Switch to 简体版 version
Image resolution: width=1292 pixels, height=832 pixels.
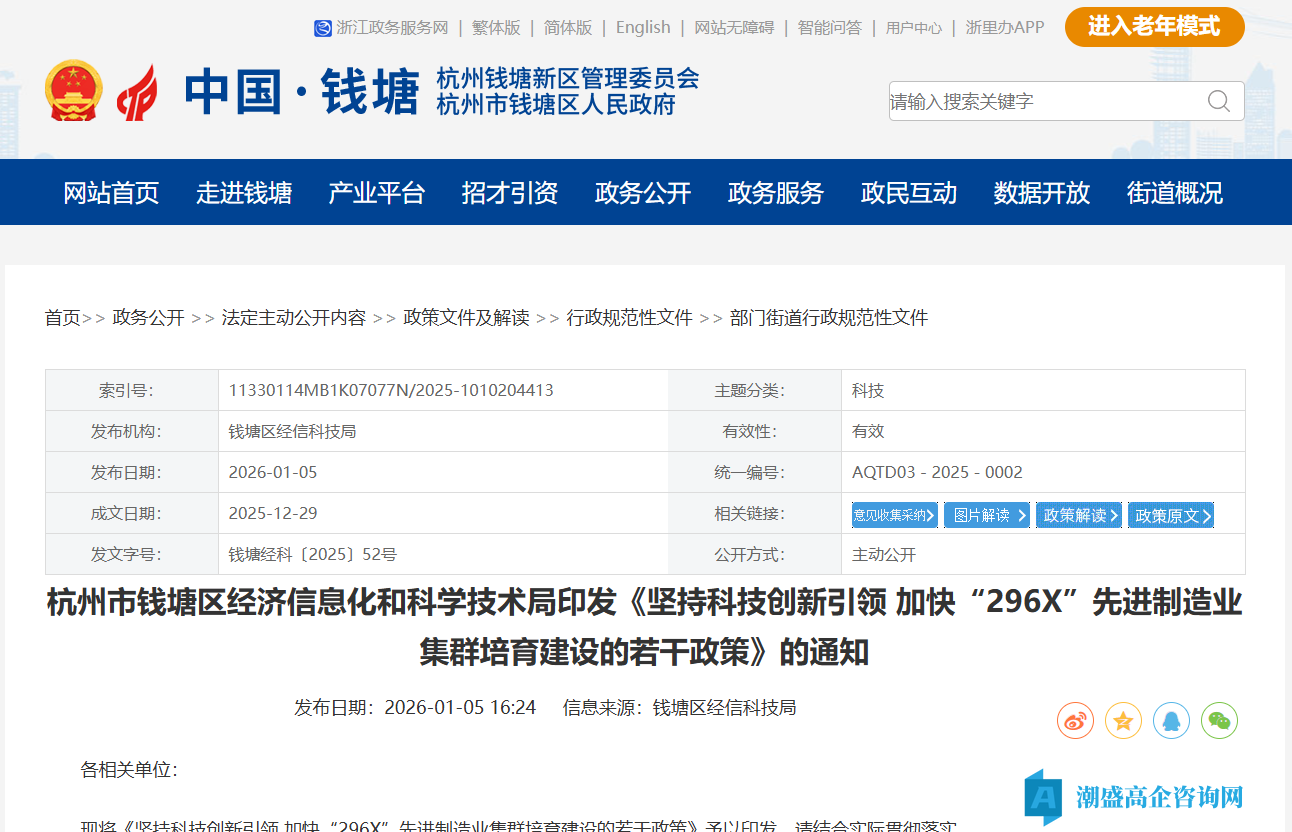tap(568, 28)
